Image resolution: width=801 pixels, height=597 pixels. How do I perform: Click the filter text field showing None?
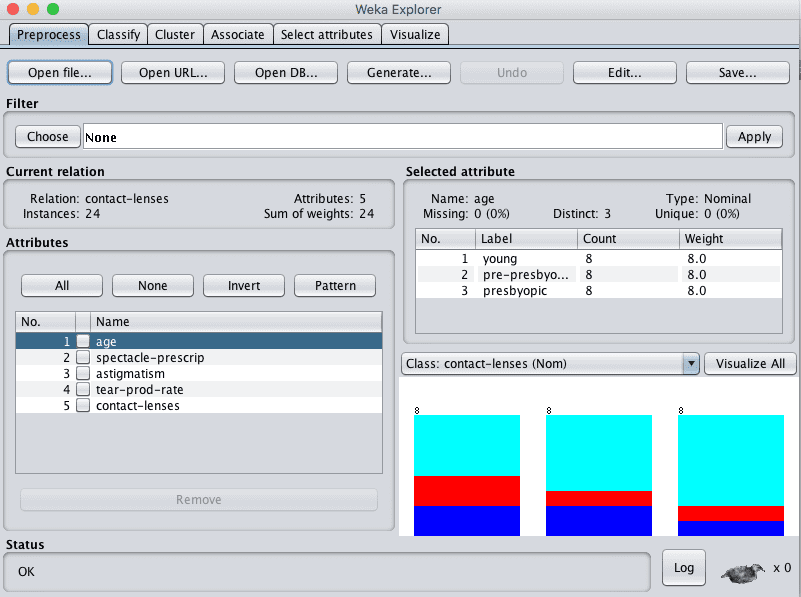tap(403, 136)
